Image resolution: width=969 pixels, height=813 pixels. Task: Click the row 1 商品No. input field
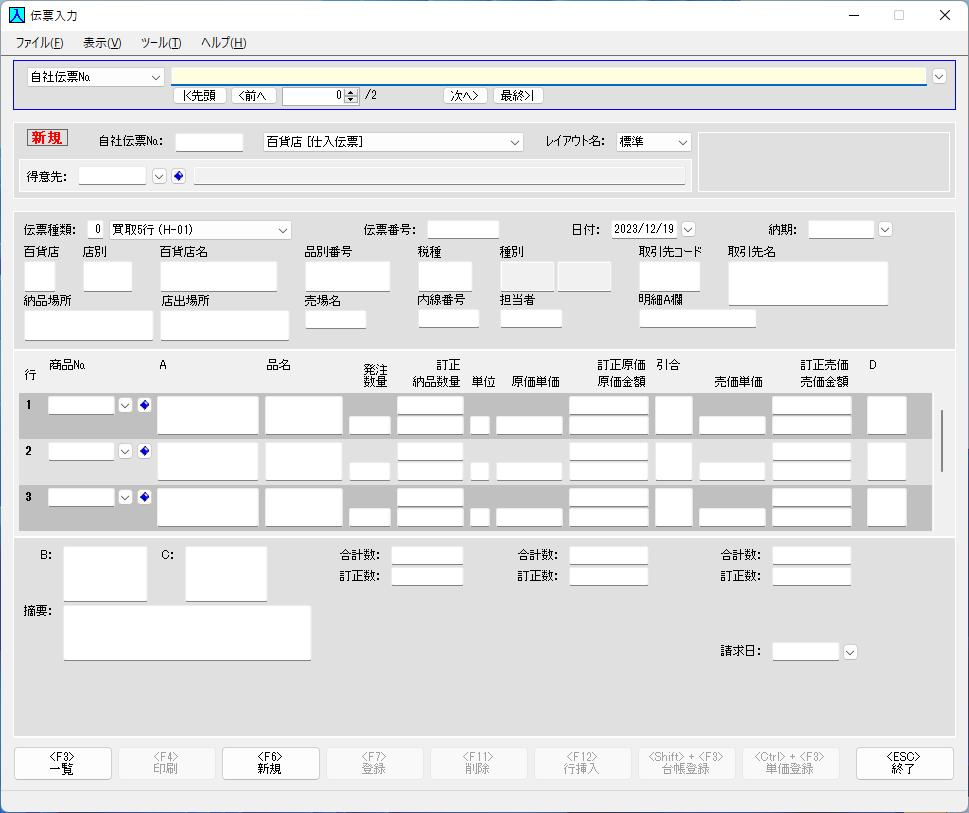pyautogui.click(x=82, y=405)
